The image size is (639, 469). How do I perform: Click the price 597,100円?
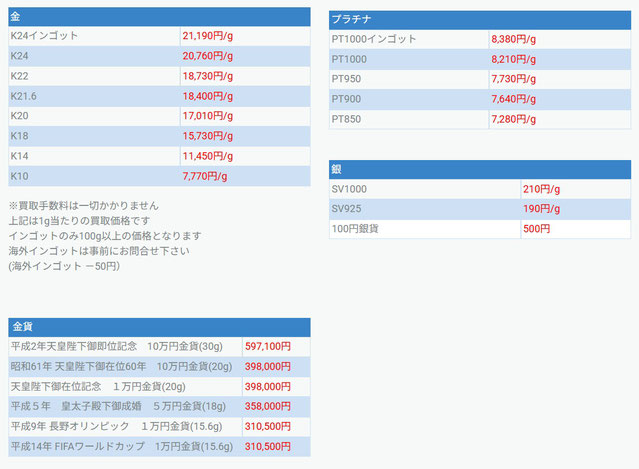point(268,347)
